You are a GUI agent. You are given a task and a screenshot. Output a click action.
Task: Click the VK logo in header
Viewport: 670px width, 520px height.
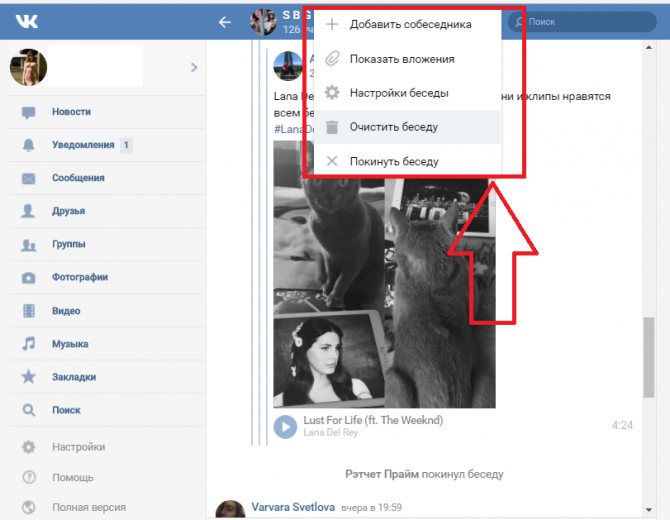(x=26, y=21)
